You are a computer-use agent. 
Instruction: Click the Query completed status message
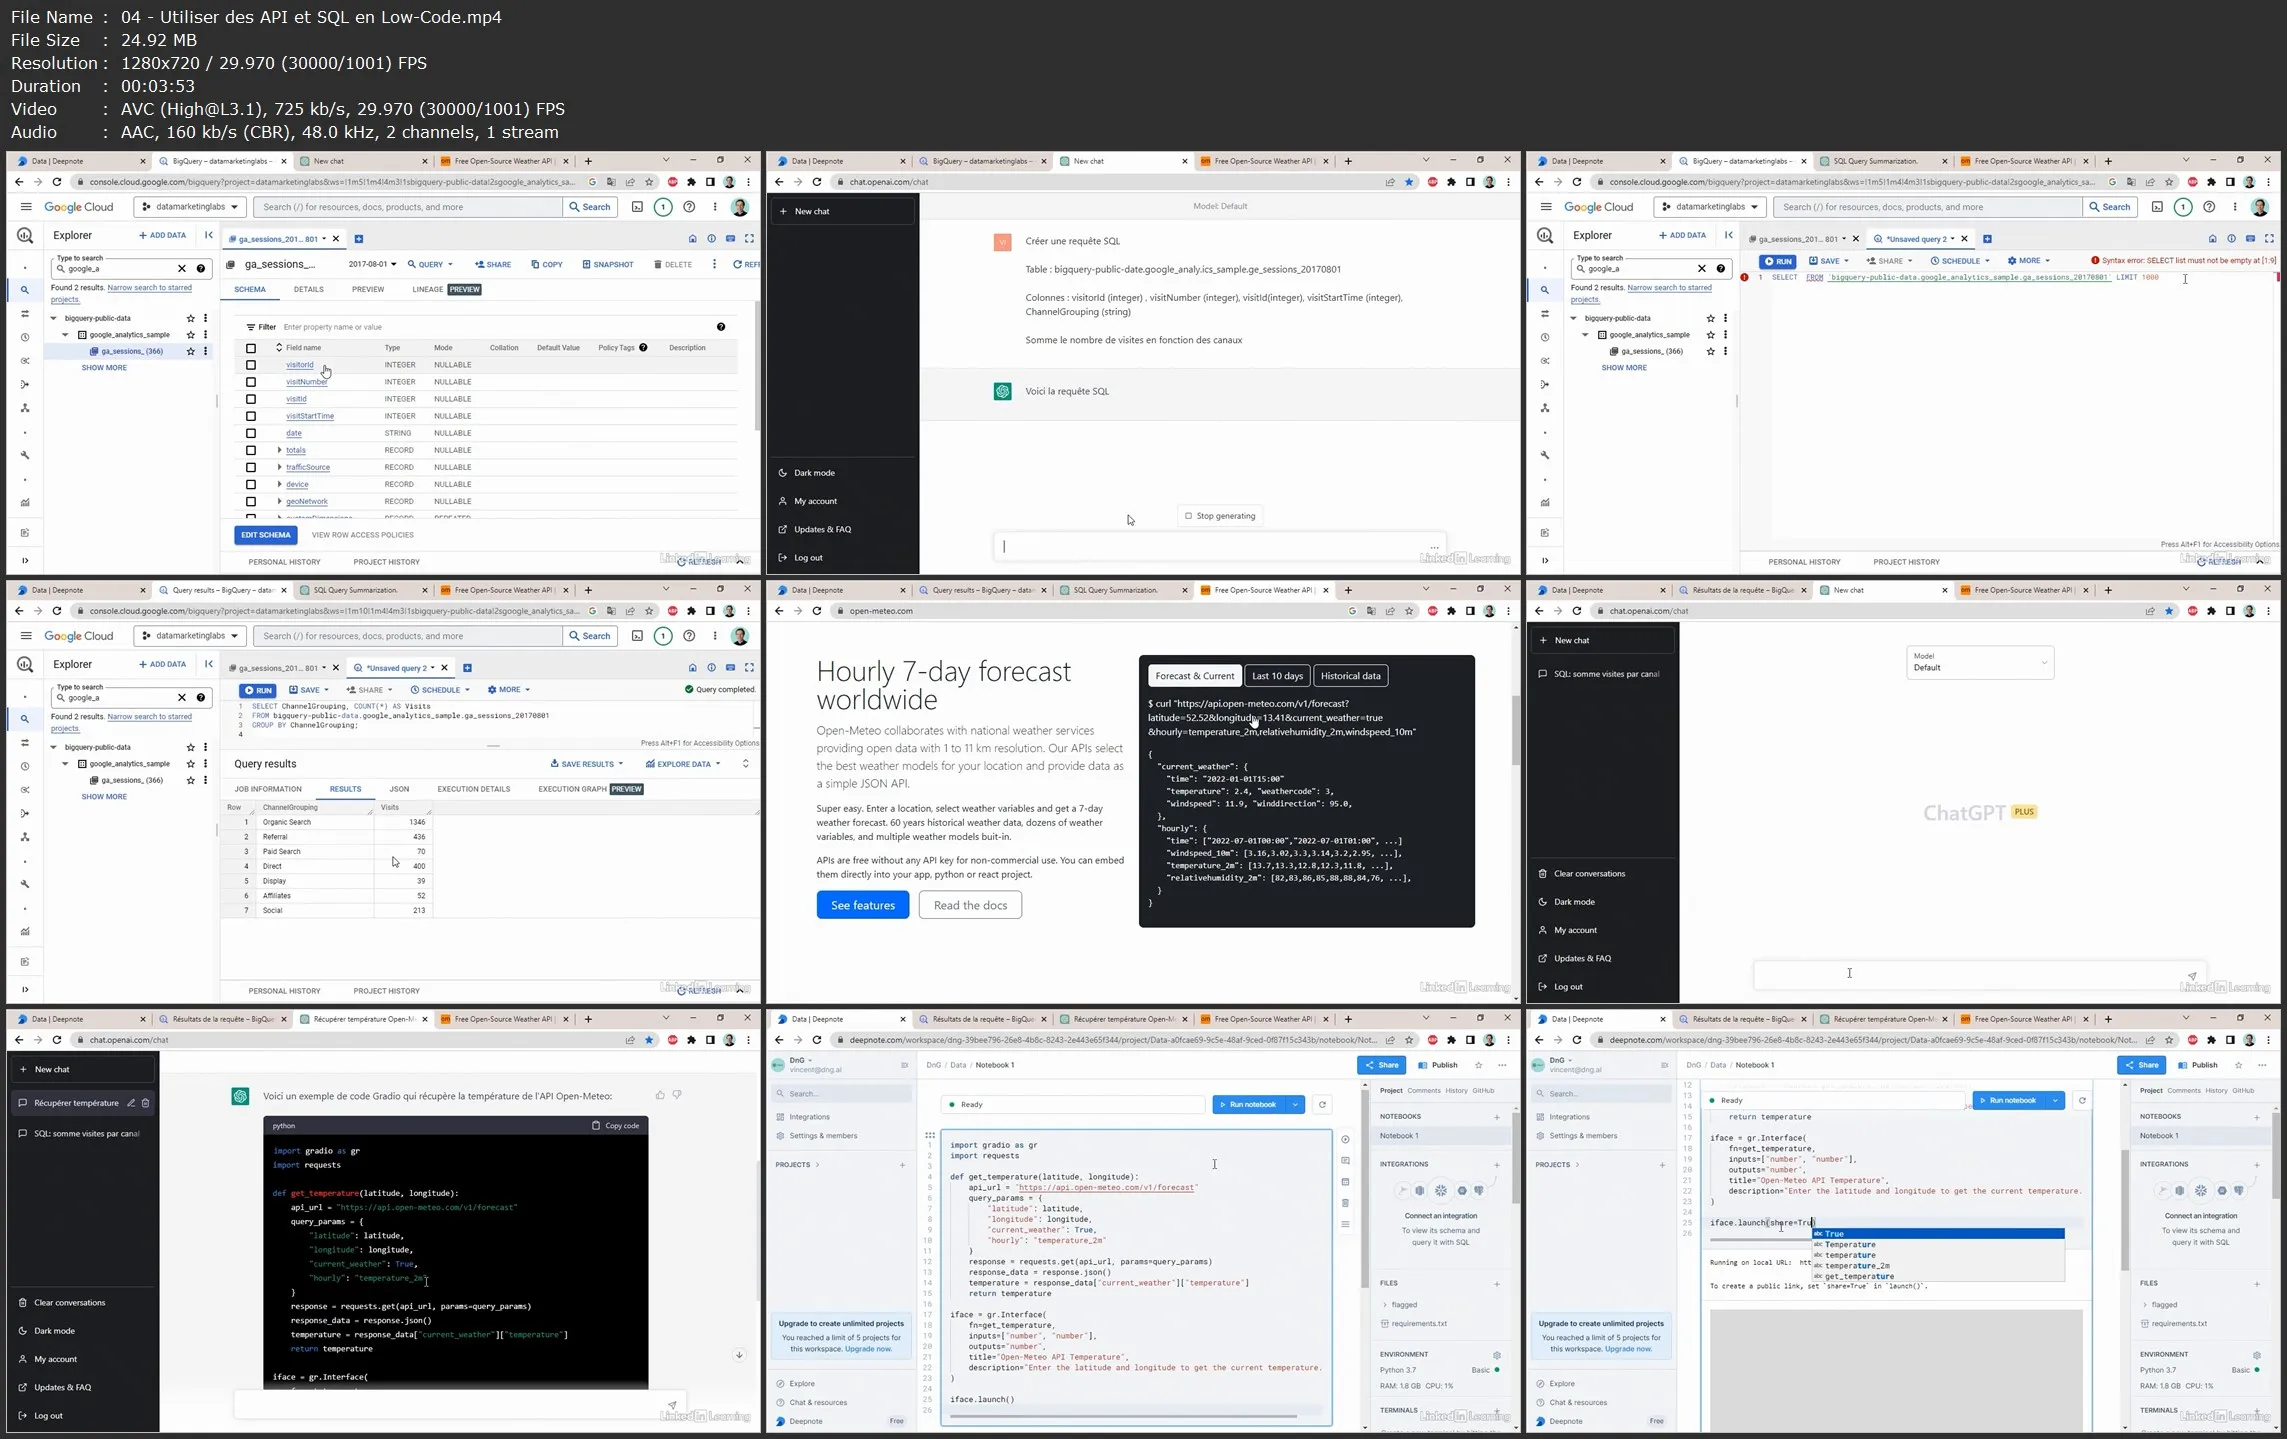click(720, 690)
